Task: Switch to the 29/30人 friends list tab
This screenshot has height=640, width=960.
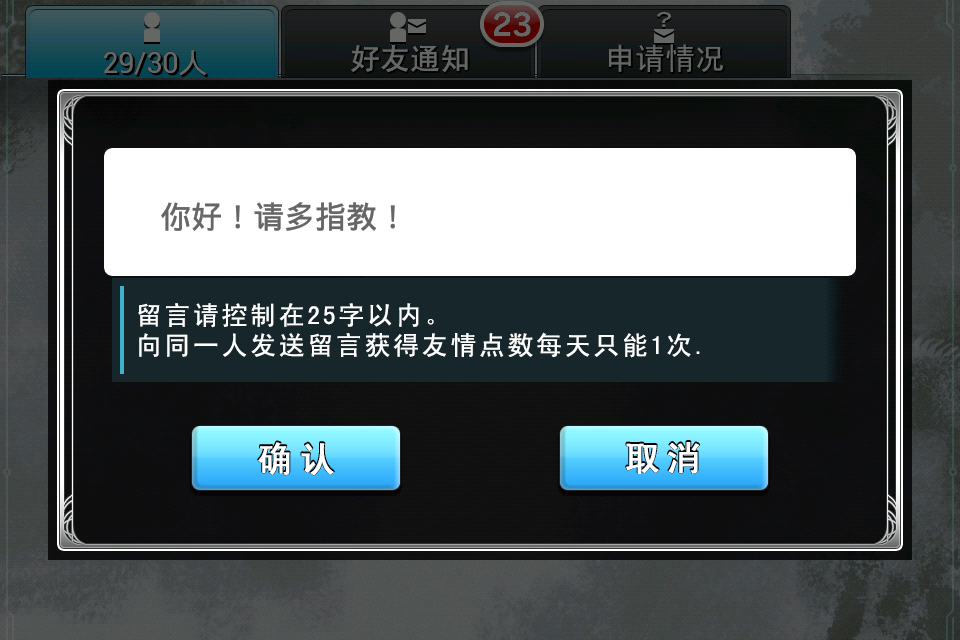Action: tap(152, 43)
